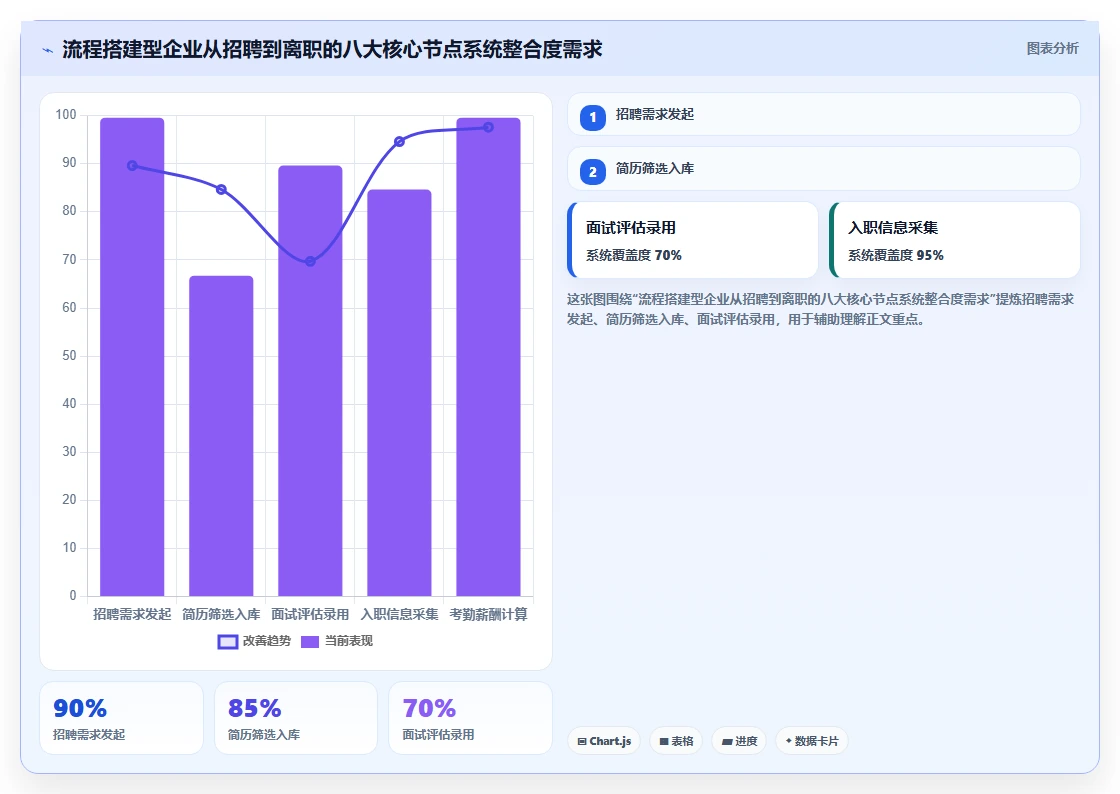Click the trend line point above 入职信息采集
This screenshot has width=1120, height=794.
[x=399, y=141]
